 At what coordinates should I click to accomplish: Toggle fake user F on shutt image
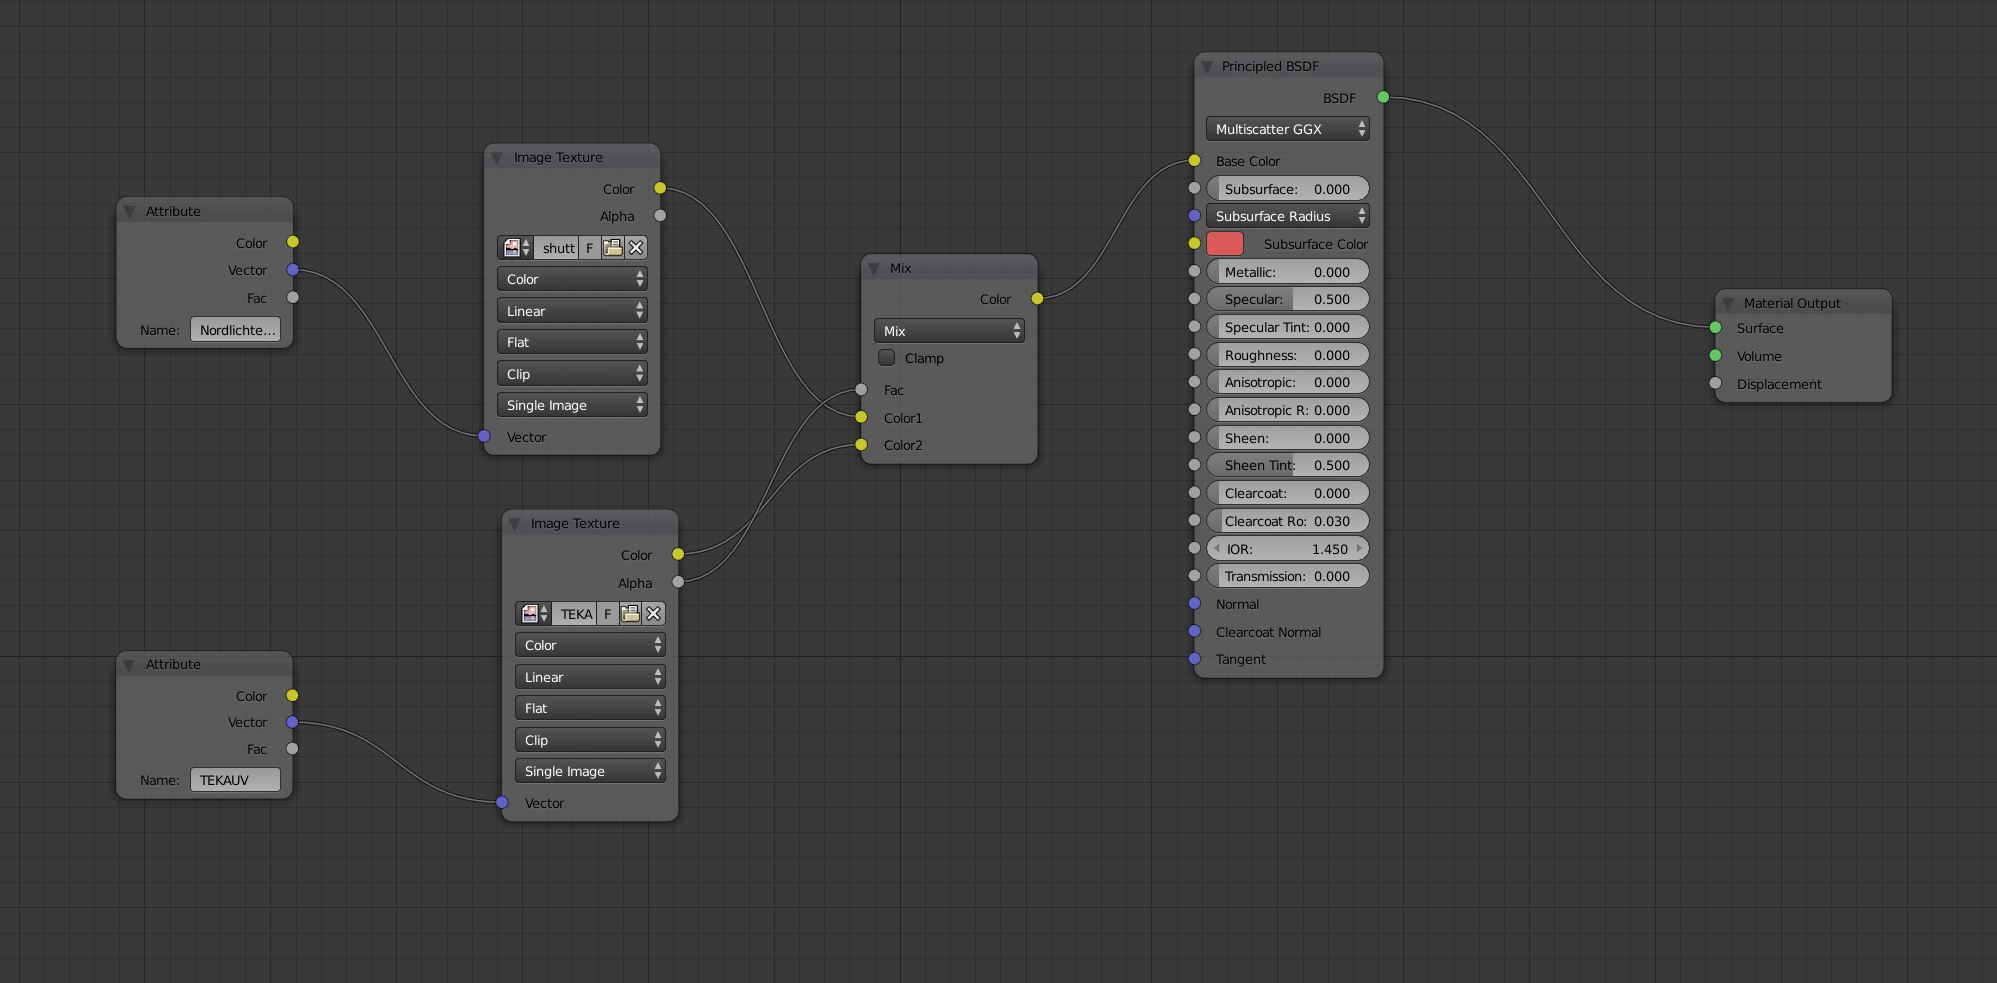point(590,248)
